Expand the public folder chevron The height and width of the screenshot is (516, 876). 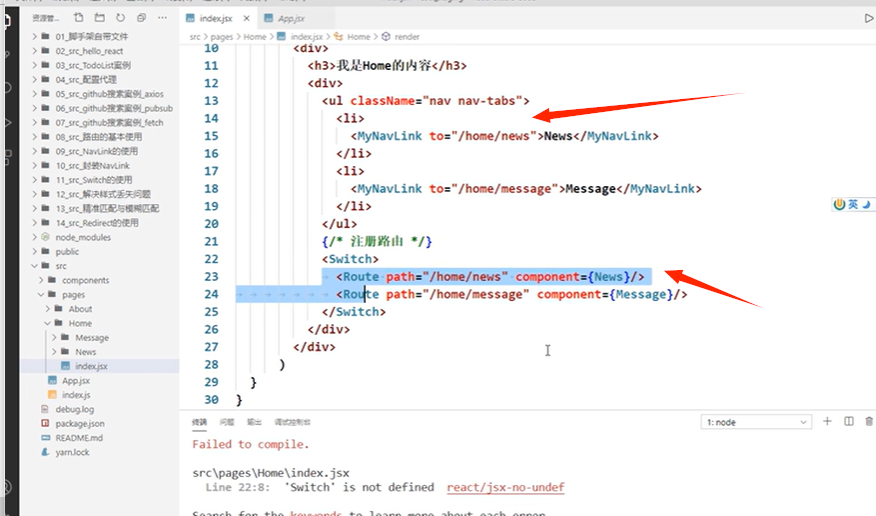[35, 251]
